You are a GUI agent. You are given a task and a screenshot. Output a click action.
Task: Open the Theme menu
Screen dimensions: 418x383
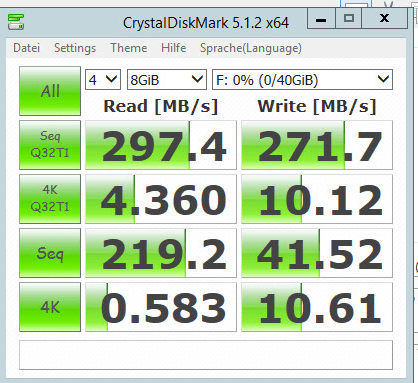tap(129, 48)
